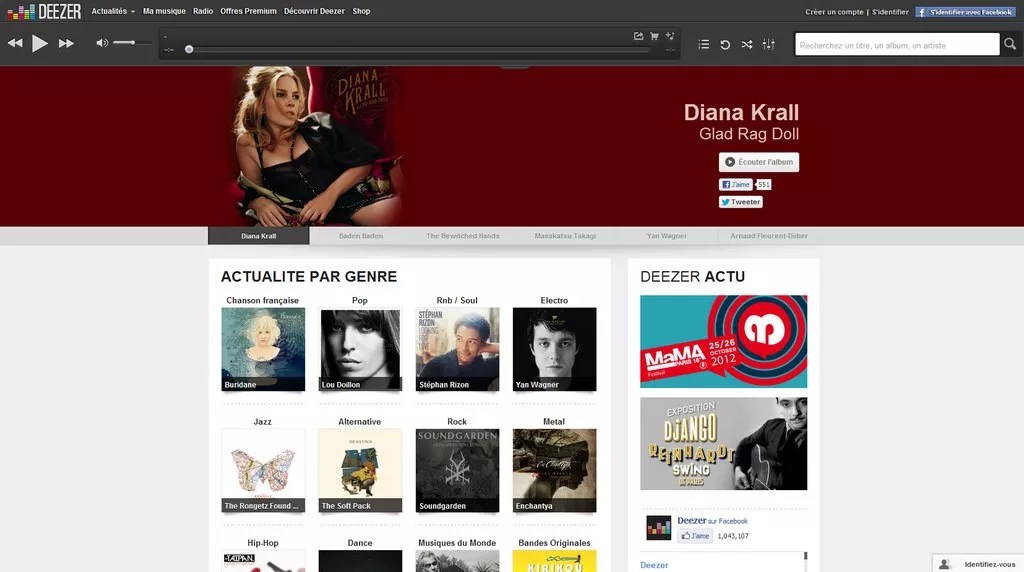Open the equalizer settings icon
The height and width of the screenshot is (572, 1024).
769,44
